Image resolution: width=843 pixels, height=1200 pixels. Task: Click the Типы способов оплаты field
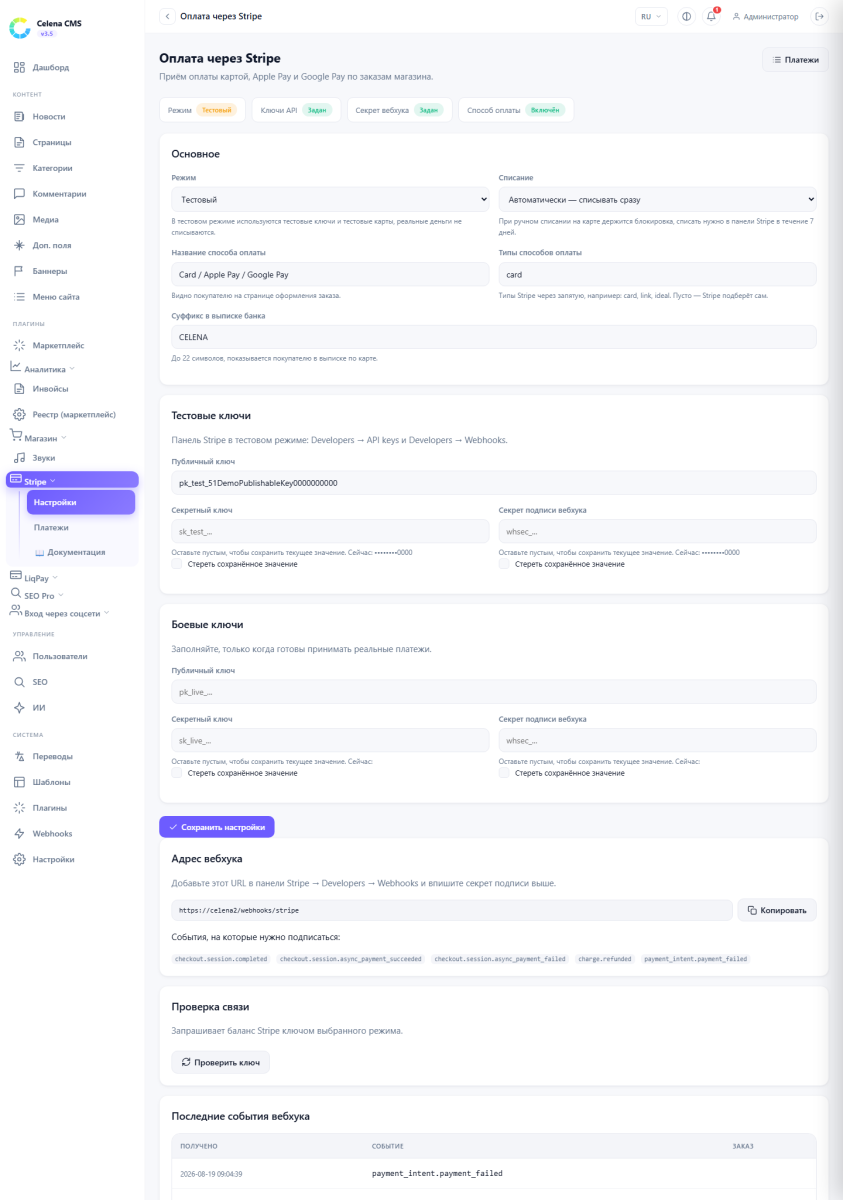point(657,274)
